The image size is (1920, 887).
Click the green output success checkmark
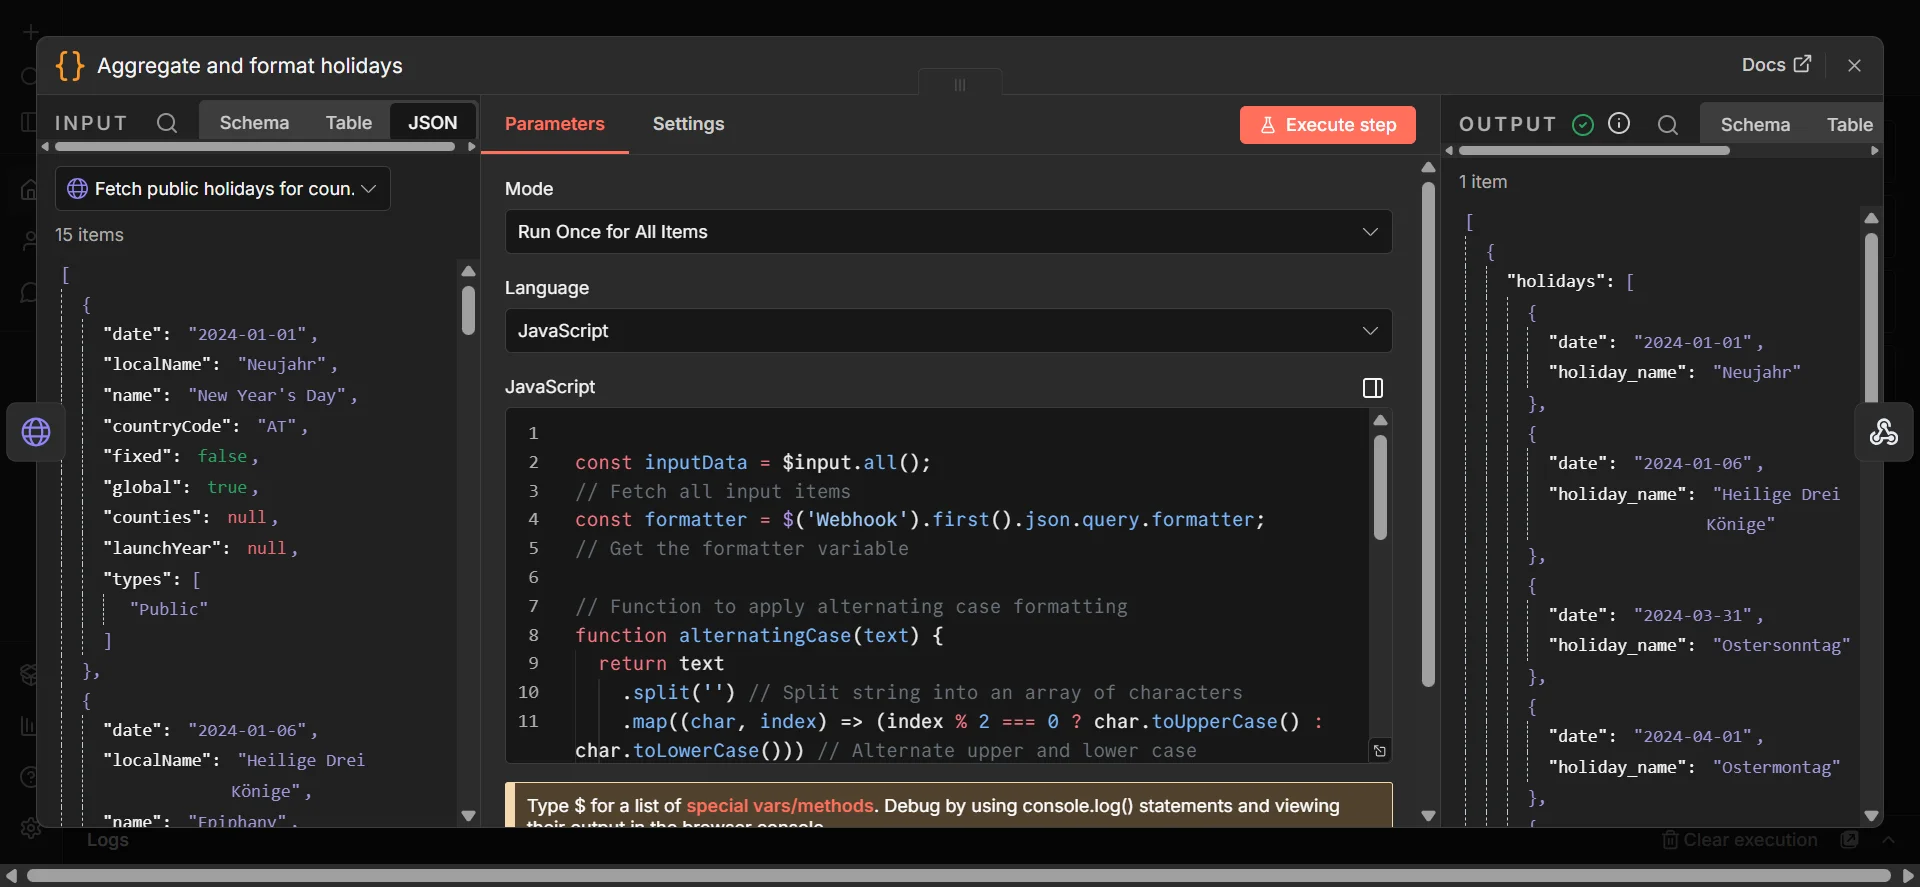pyautogui.click(x=1583, y=124)
